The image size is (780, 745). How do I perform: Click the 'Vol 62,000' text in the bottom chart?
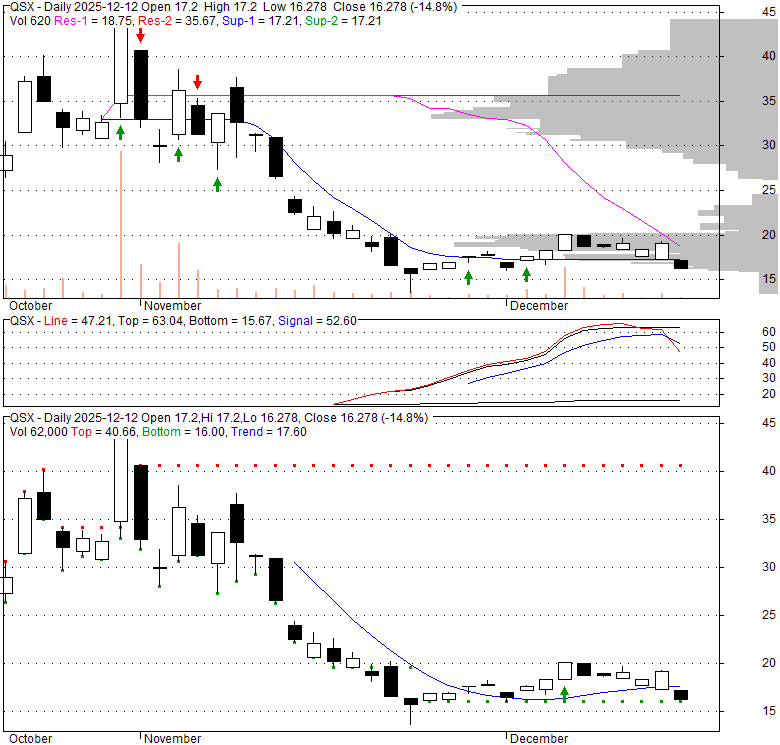(x=38, y=432)
